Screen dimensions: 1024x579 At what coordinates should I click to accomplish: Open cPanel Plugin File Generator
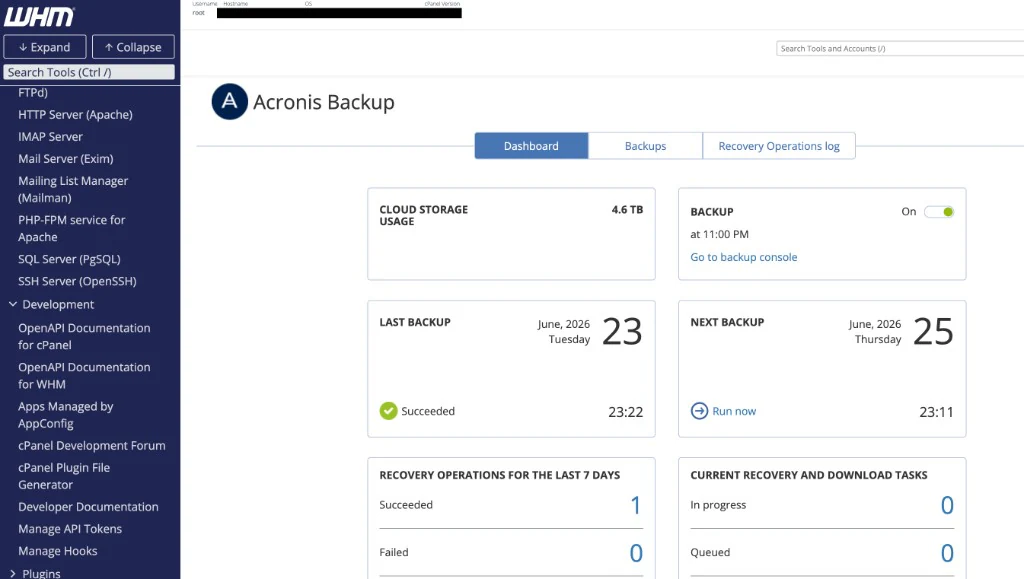click(x=64, y=476)
